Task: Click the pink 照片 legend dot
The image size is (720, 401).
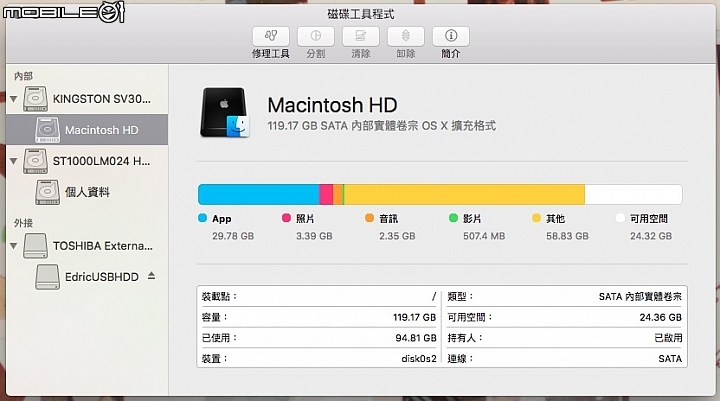Action: (286, 218)
